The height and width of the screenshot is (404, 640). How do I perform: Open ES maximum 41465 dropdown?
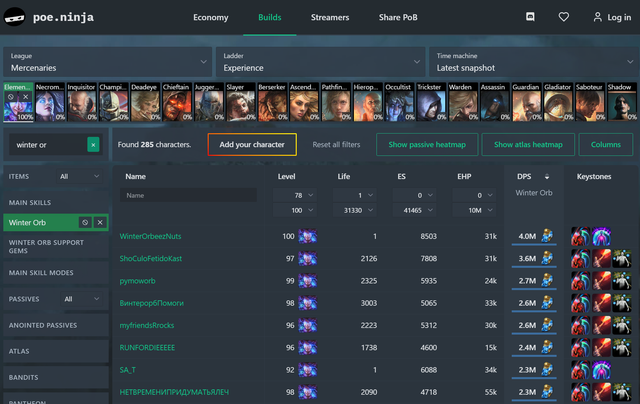[x=414, y=210]
